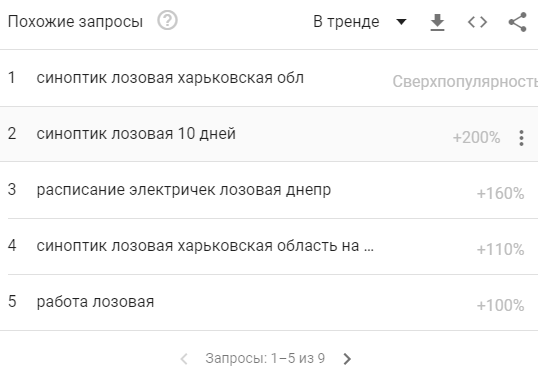Open three-dot menu for синоптик лозовая 10 дней
Image resolution: width=538 pixels, height=377 pixels.
coord(521,138)
